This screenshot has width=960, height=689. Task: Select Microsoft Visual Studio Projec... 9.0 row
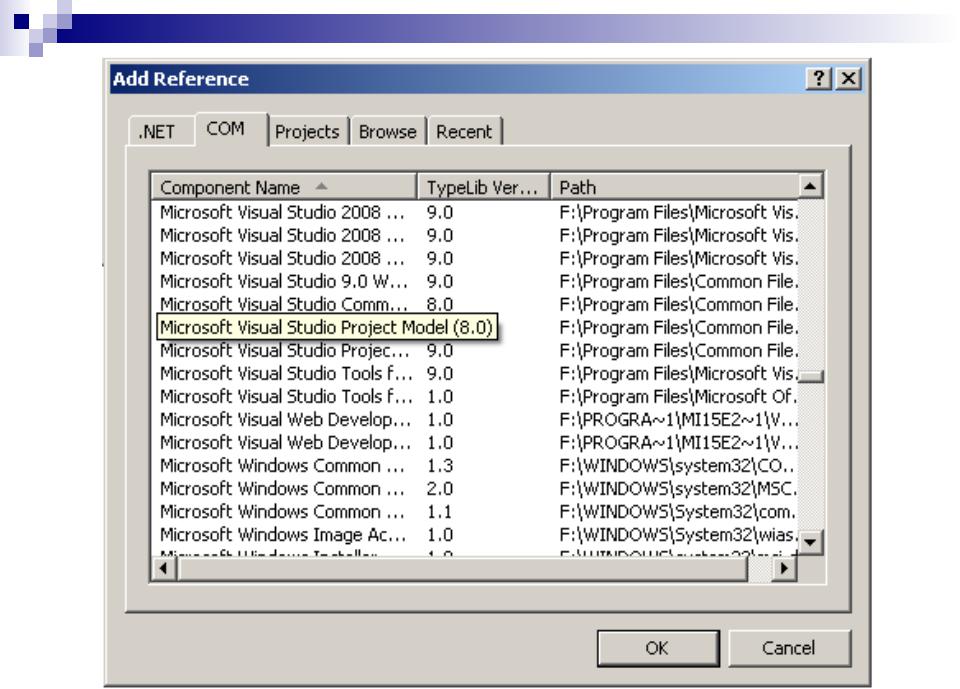pos(474,351)
